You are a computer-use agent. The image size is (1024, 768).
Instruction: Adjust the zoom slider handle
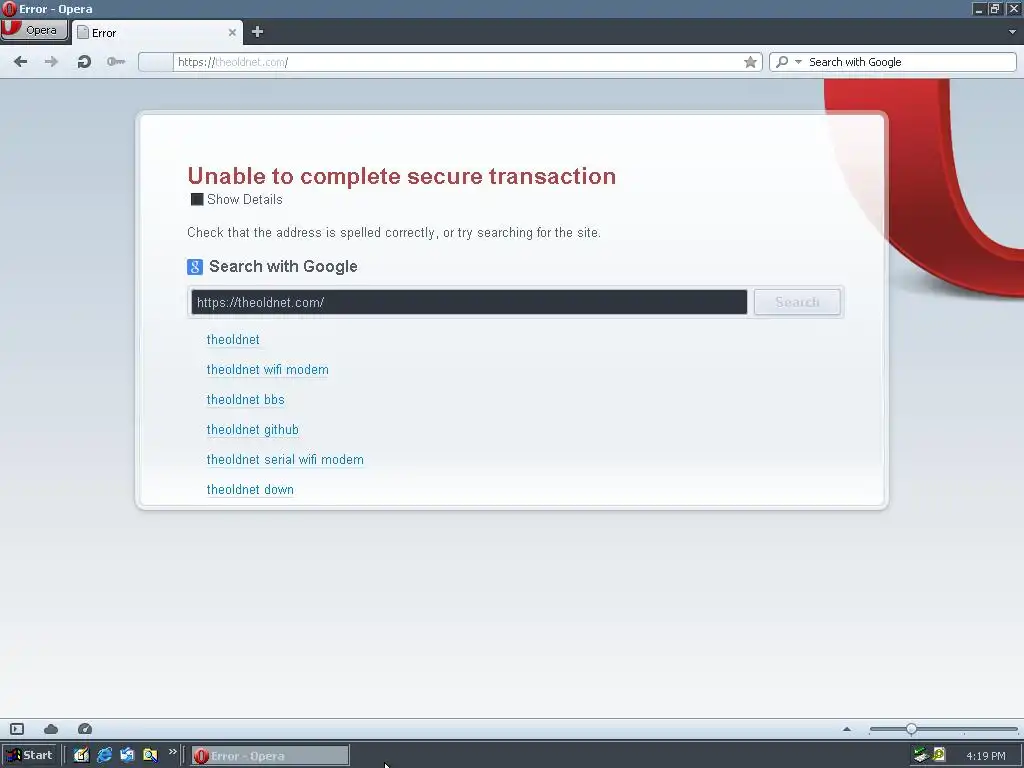pos(911,729)
